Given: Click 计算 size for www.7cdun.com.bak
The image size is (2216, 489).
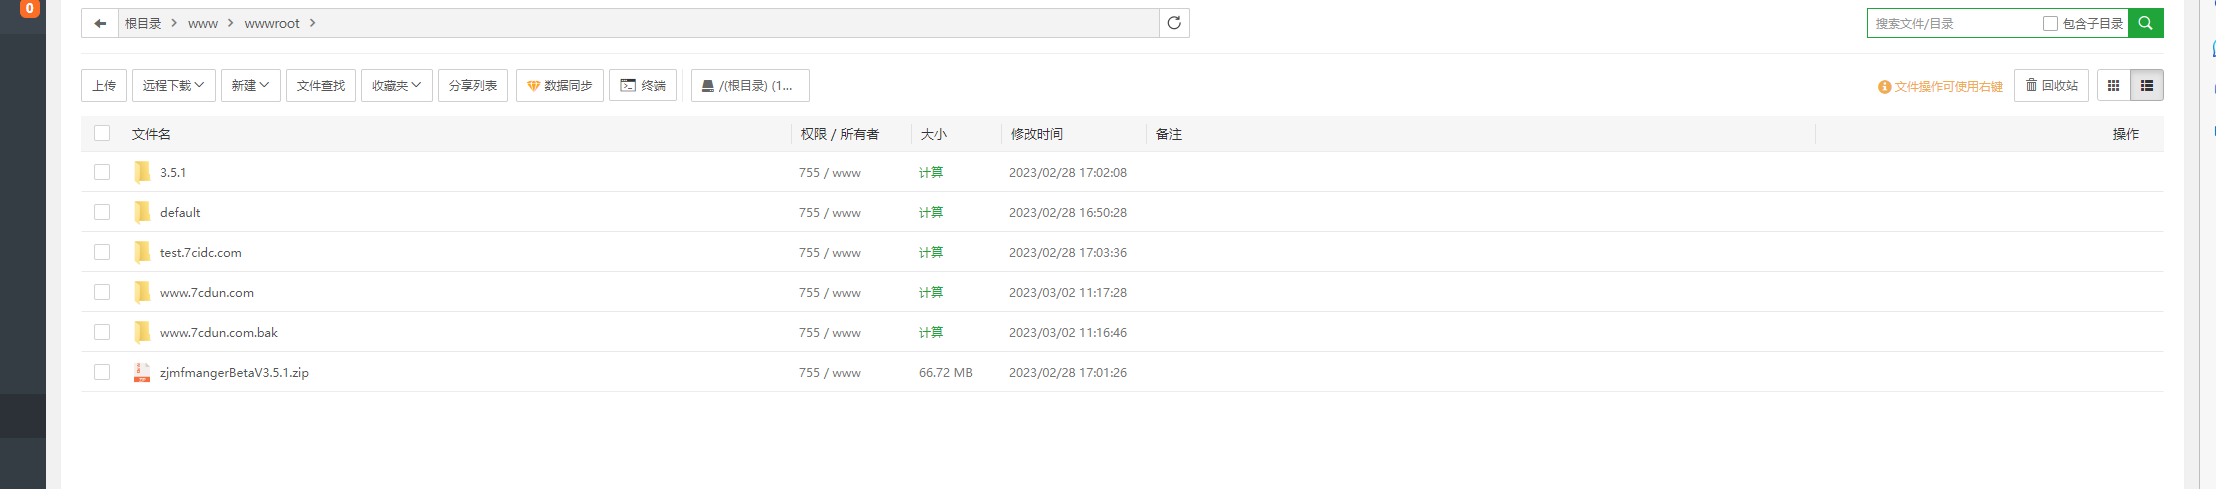Looking at the screenshot, I should pos(931,332).
